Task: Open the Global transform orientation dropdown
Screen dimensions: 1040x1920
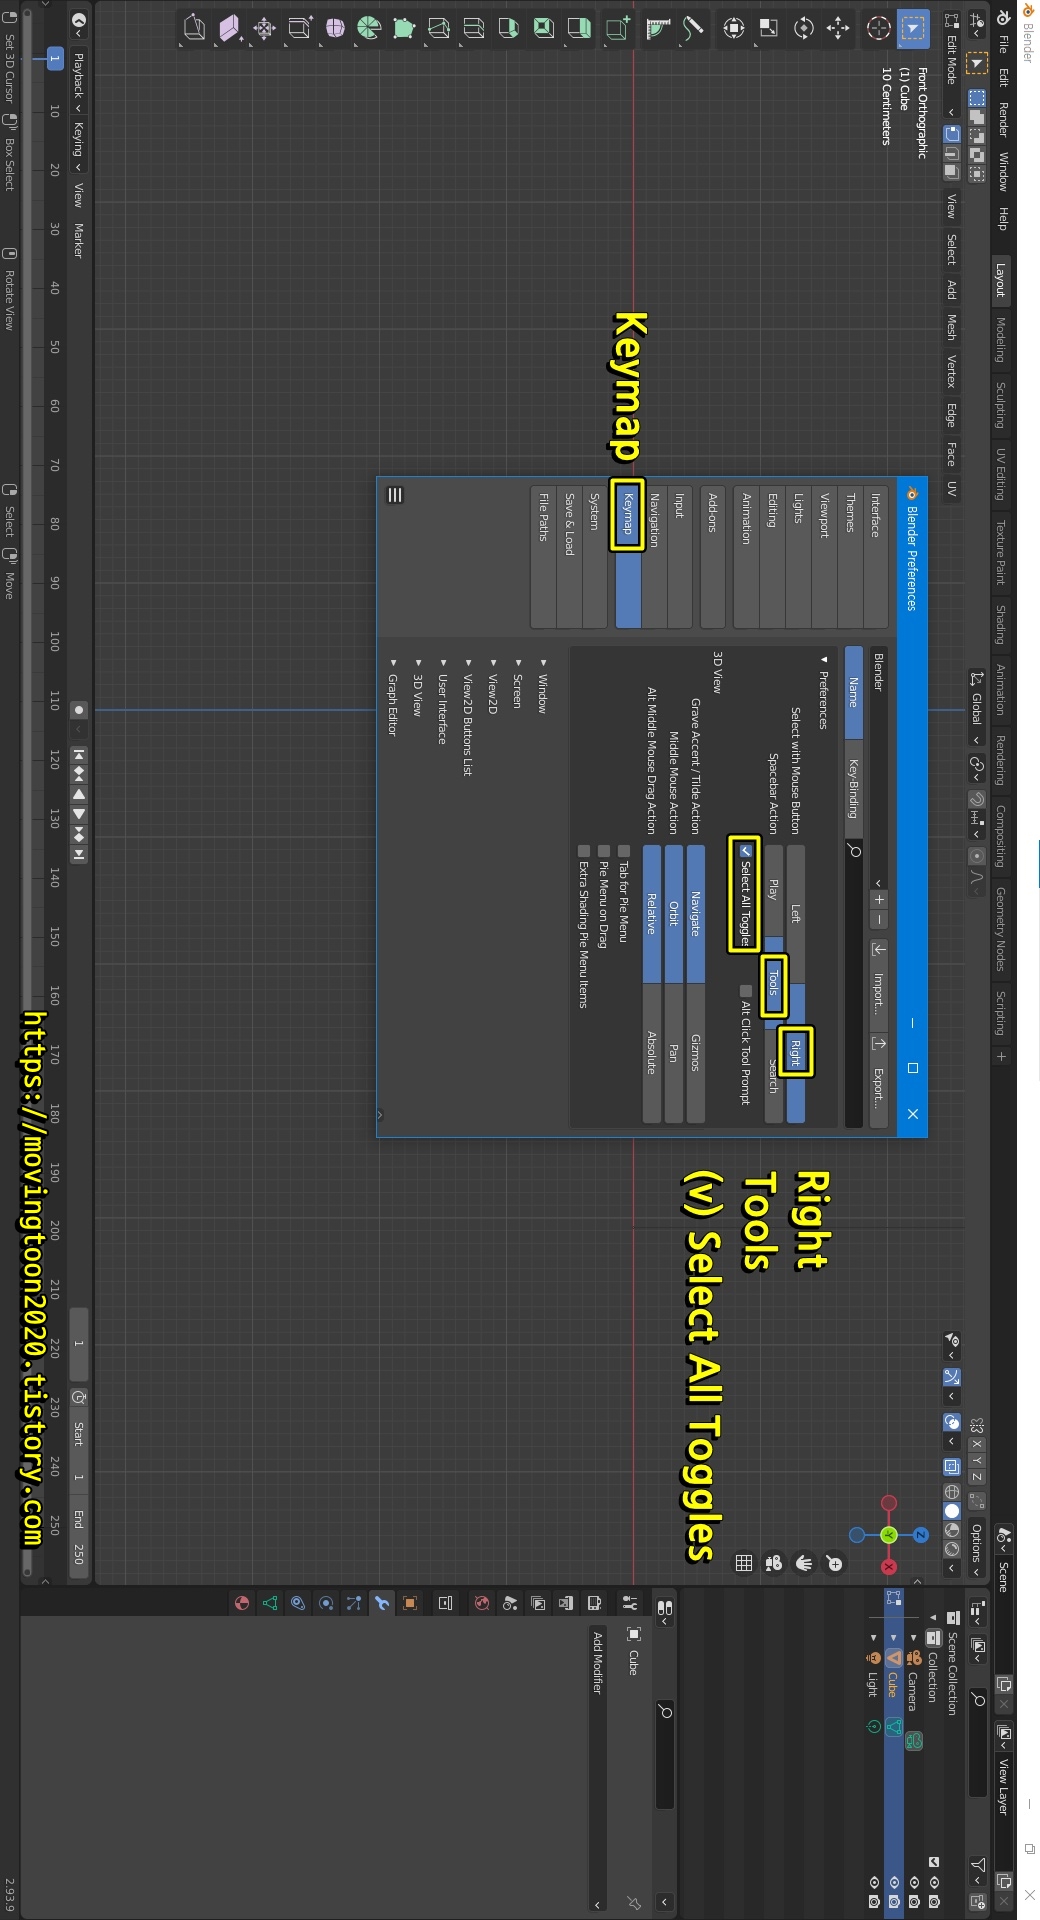Action: click(977, 708)
